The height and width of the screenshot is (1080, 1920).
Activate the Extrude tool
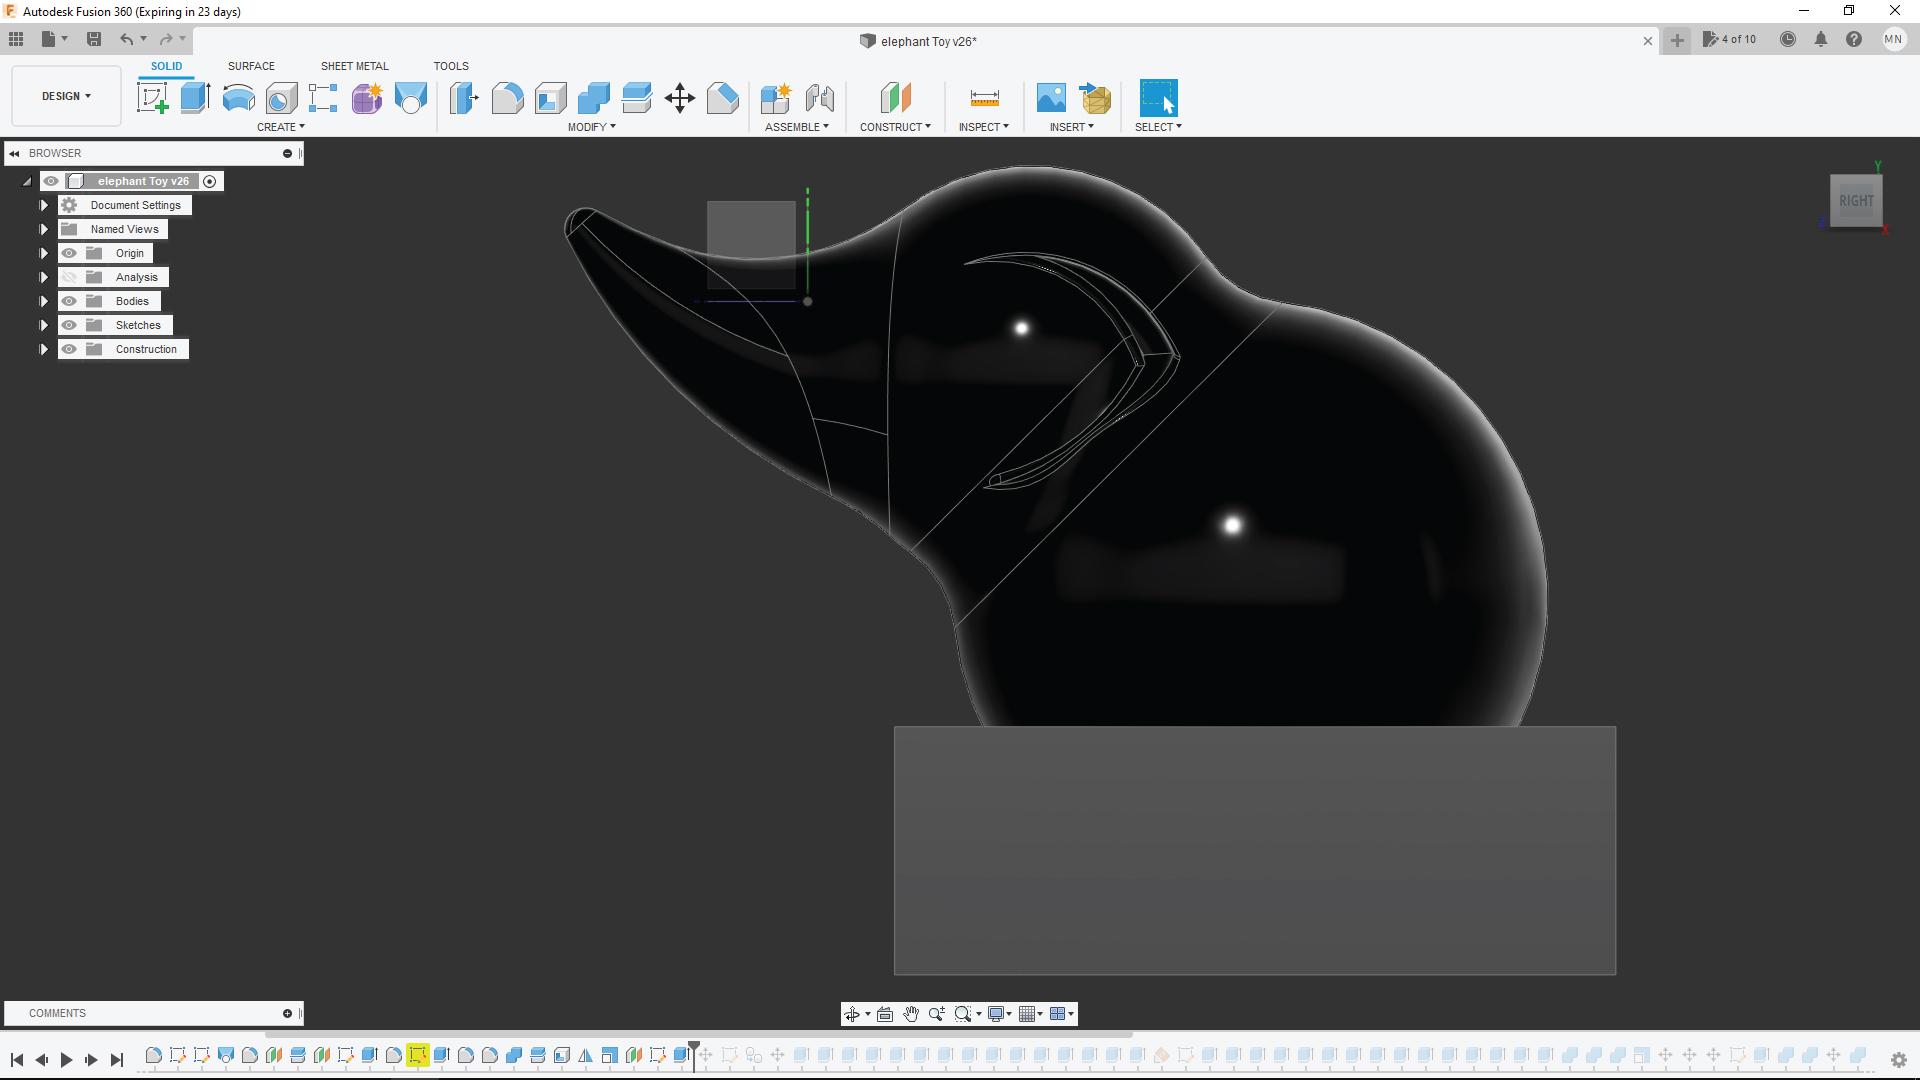tap(193, 97)
